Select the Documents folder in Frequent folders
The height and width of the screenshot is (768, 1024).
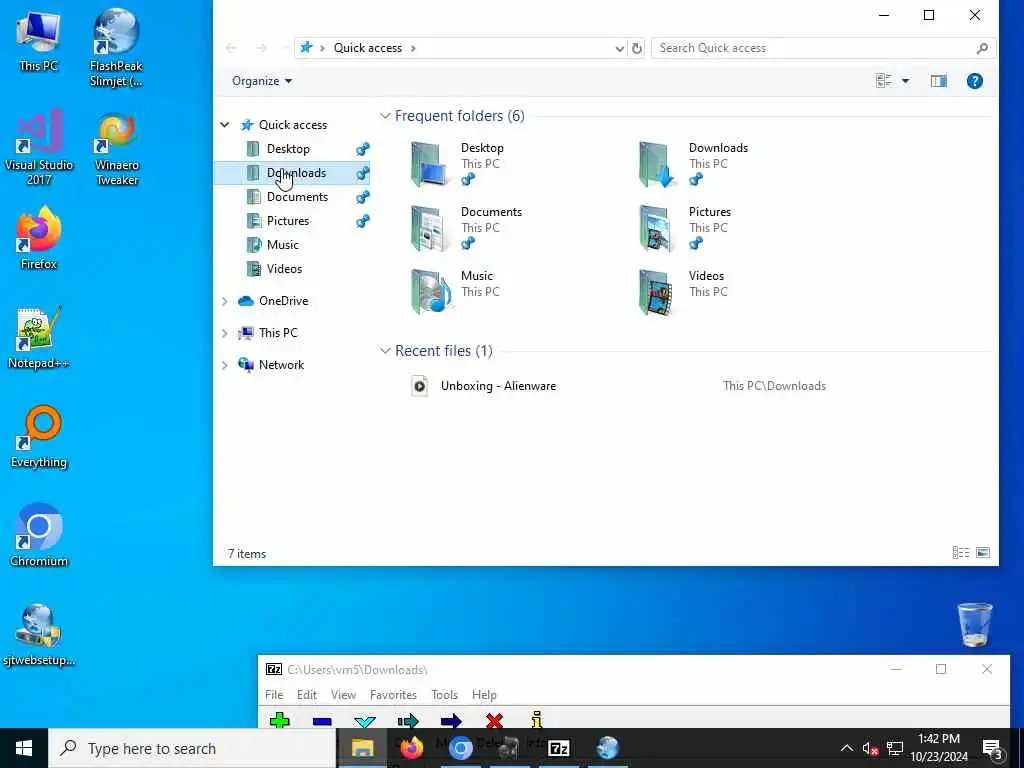(466, 228)
